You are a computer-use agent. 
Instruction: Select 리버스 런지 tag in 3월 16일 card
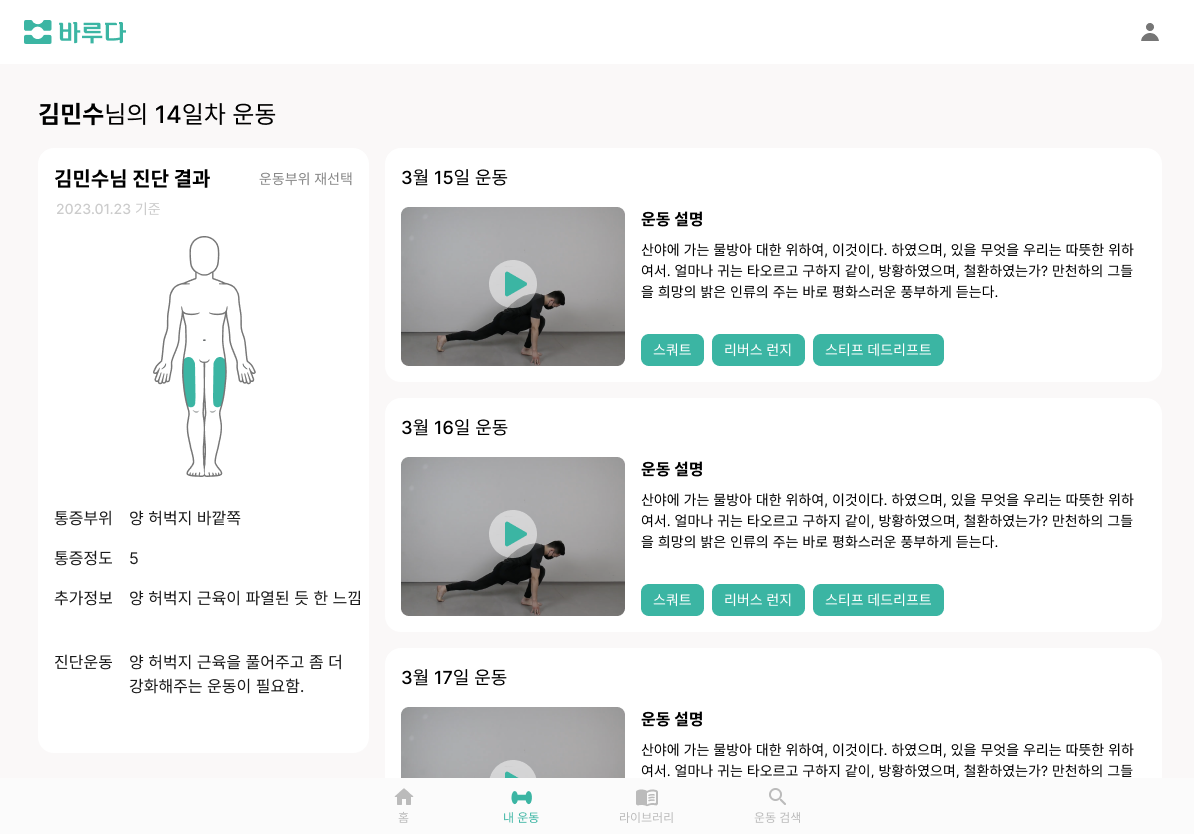click(758, 600)
